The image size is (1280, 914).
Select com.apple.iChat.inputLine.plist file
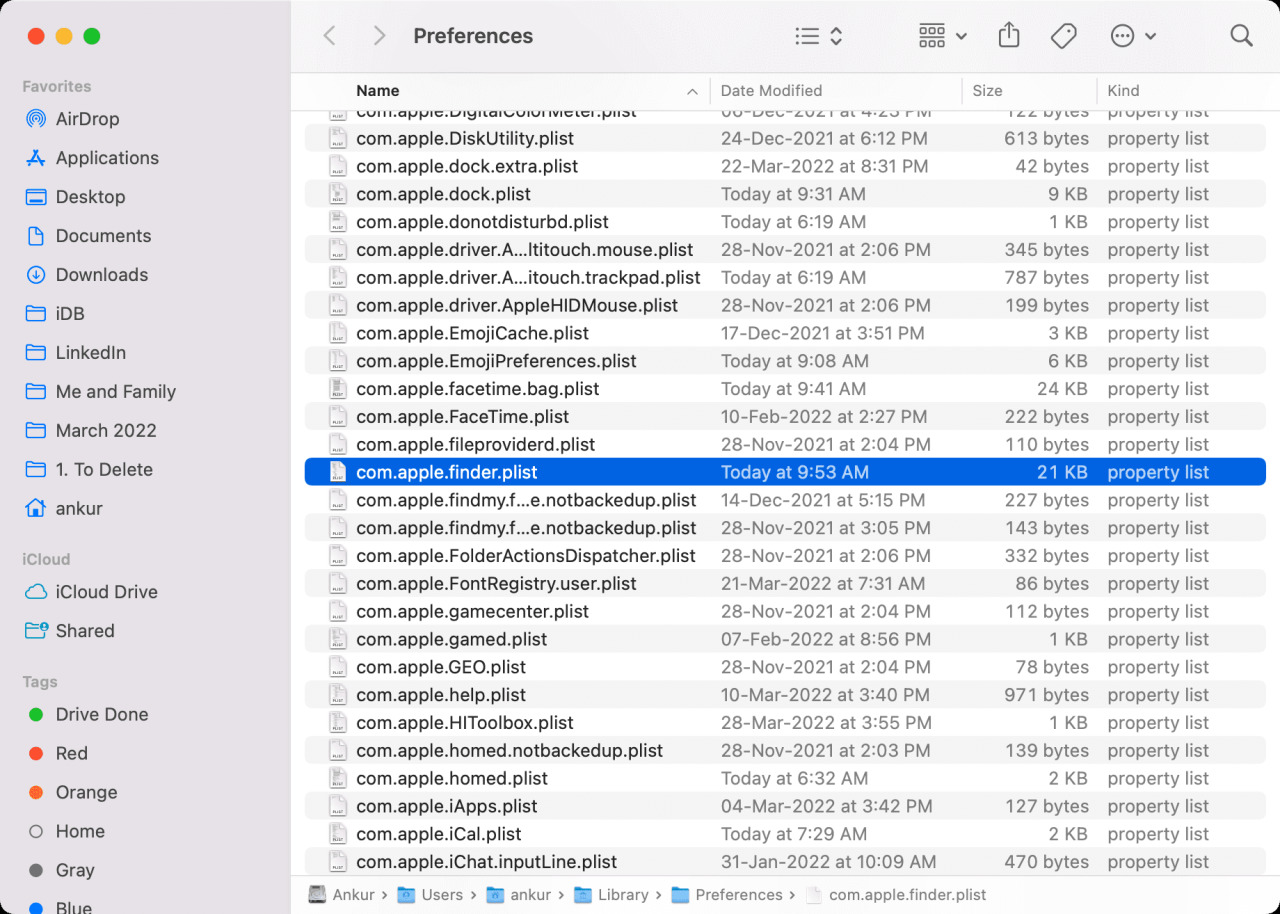click(785, 862)
